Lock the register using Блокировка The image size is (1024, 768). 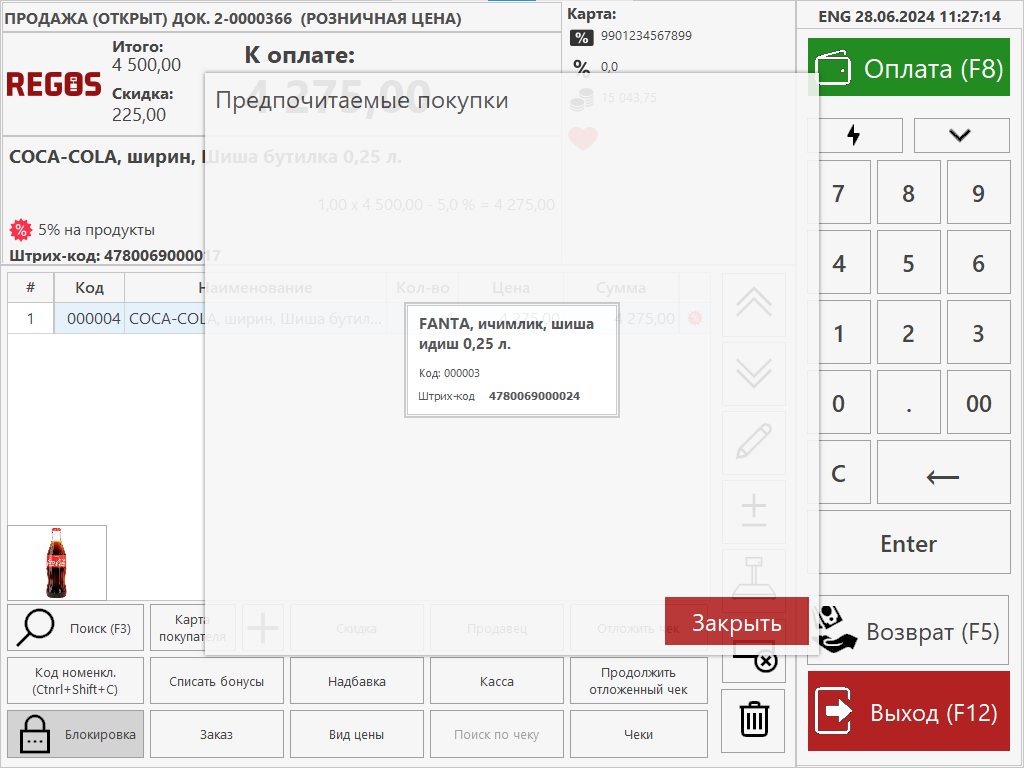(x=76, y=734)
